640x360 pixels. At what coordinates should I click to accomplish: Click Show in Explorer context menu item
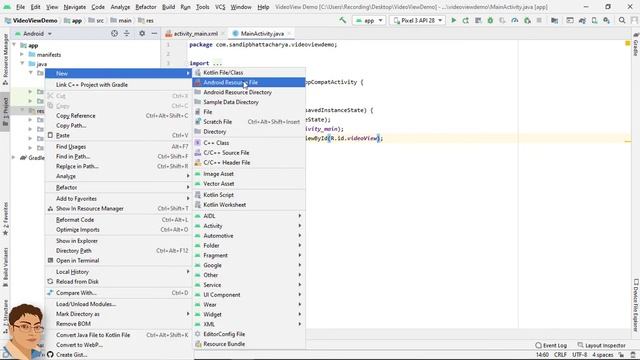(118, 241)
